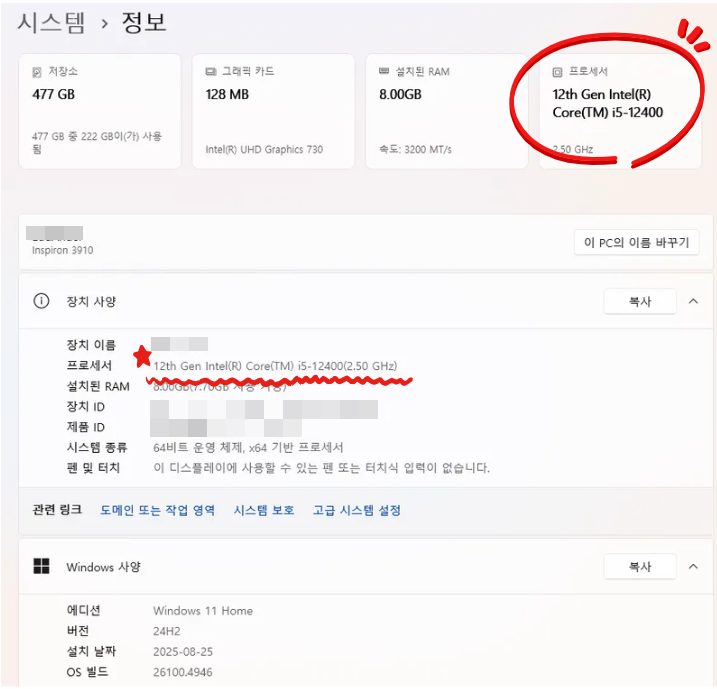Click the 장치 사양 header label
This screenshot has width=717, height=689.
pyautogui.click(x=91, y=301)
